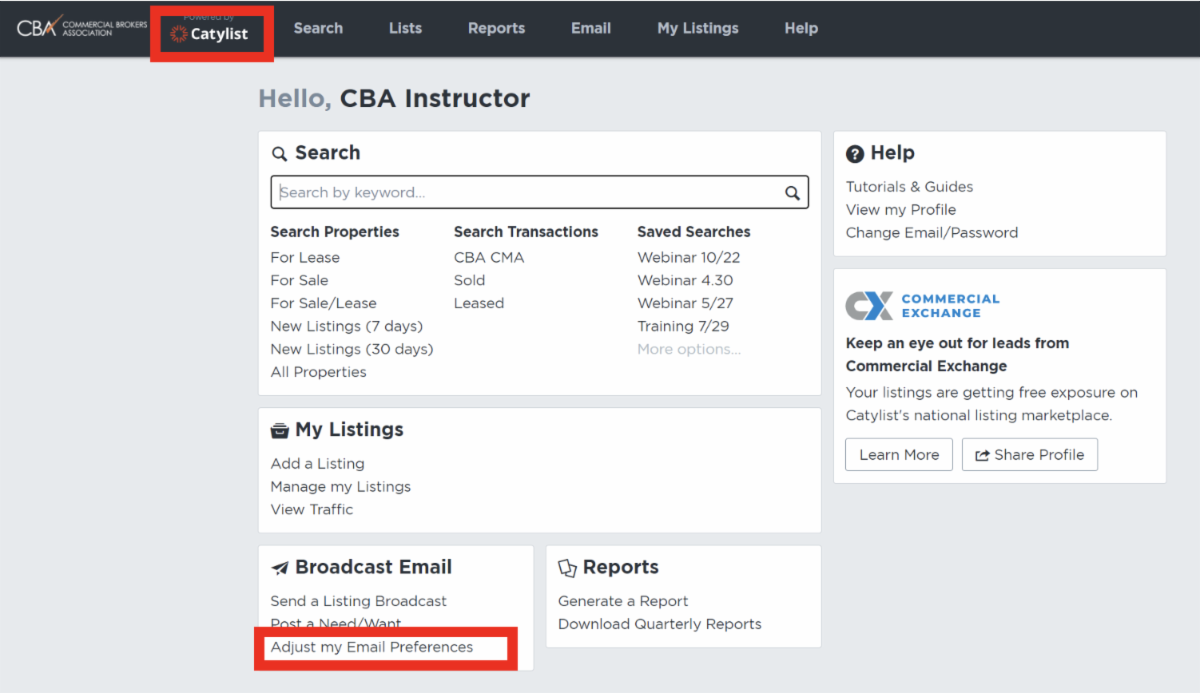Open the Webinar 5/27 saved search
This screenshot has width=1200, height=693.
pos(684,302)
